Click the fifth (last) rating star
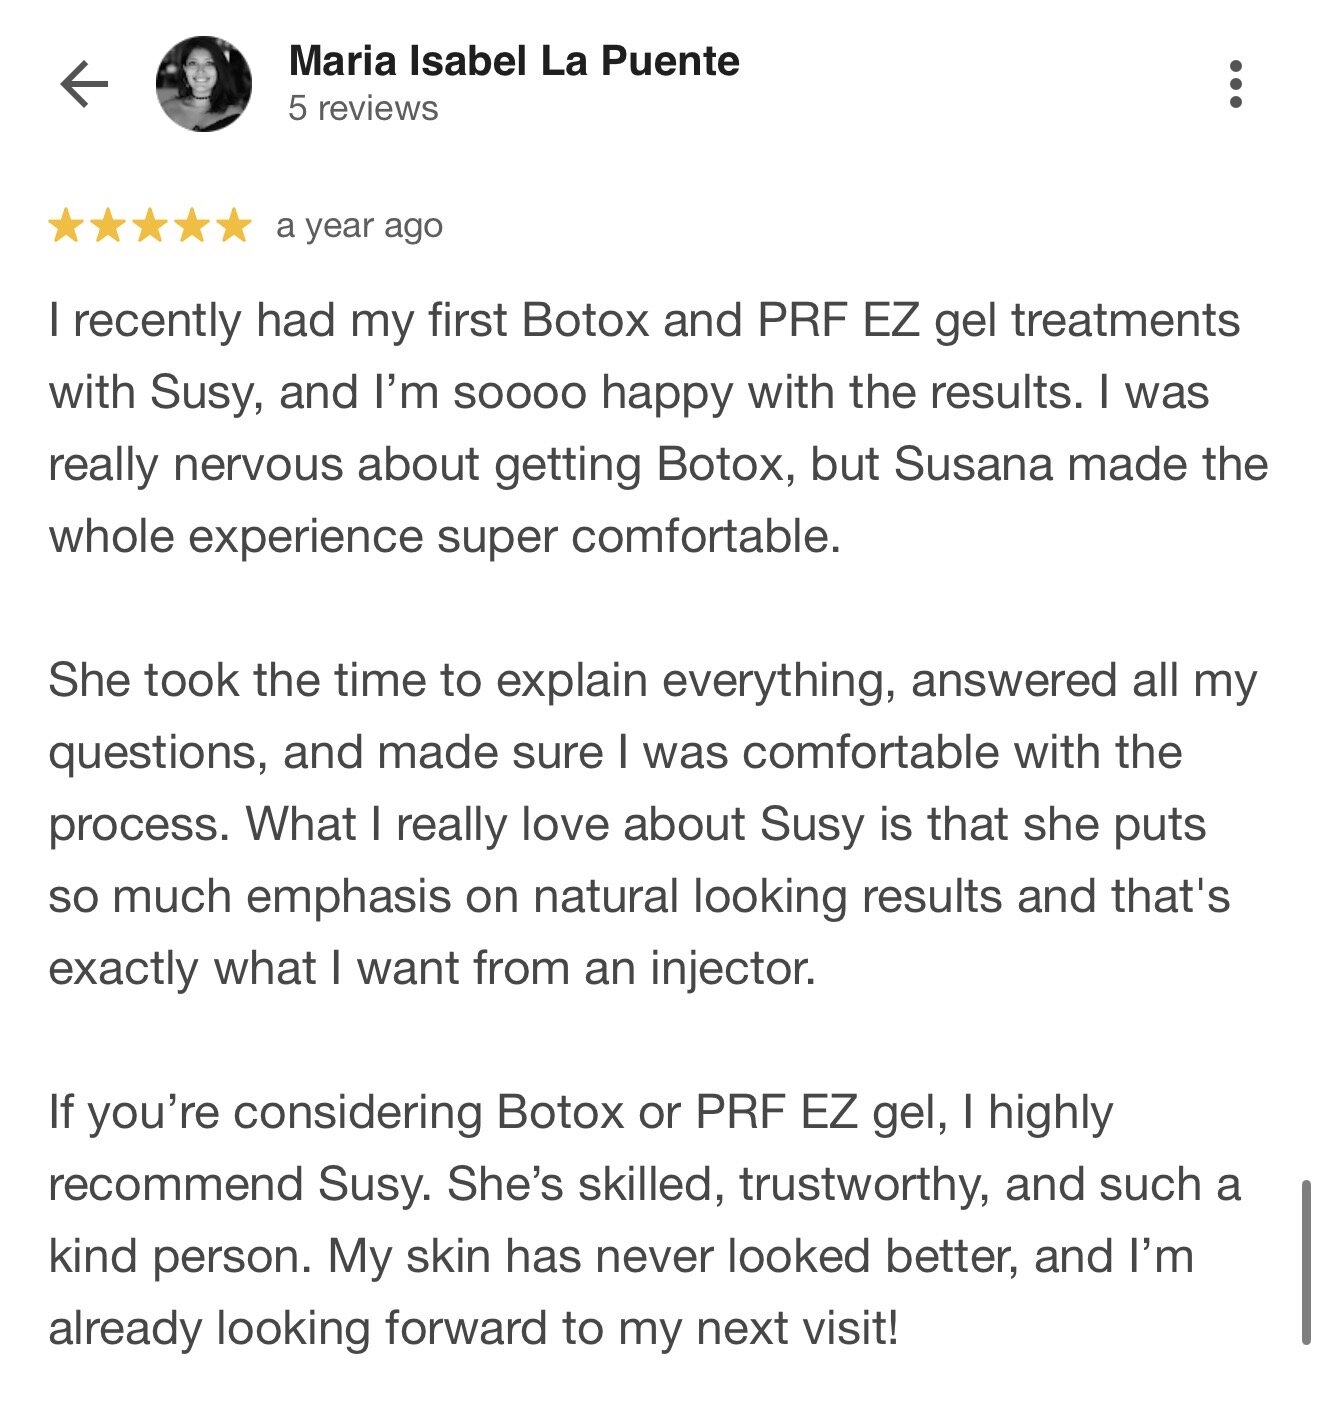Viewport: 1320px width, 1403px height. point(234,226)
